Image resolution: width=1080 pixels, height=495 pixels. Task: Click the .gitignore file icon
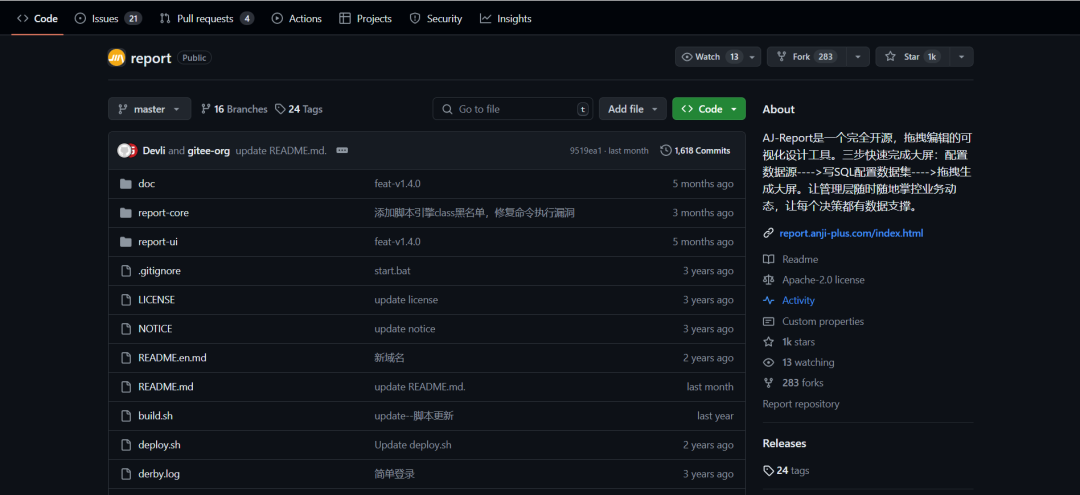point(125,271)
